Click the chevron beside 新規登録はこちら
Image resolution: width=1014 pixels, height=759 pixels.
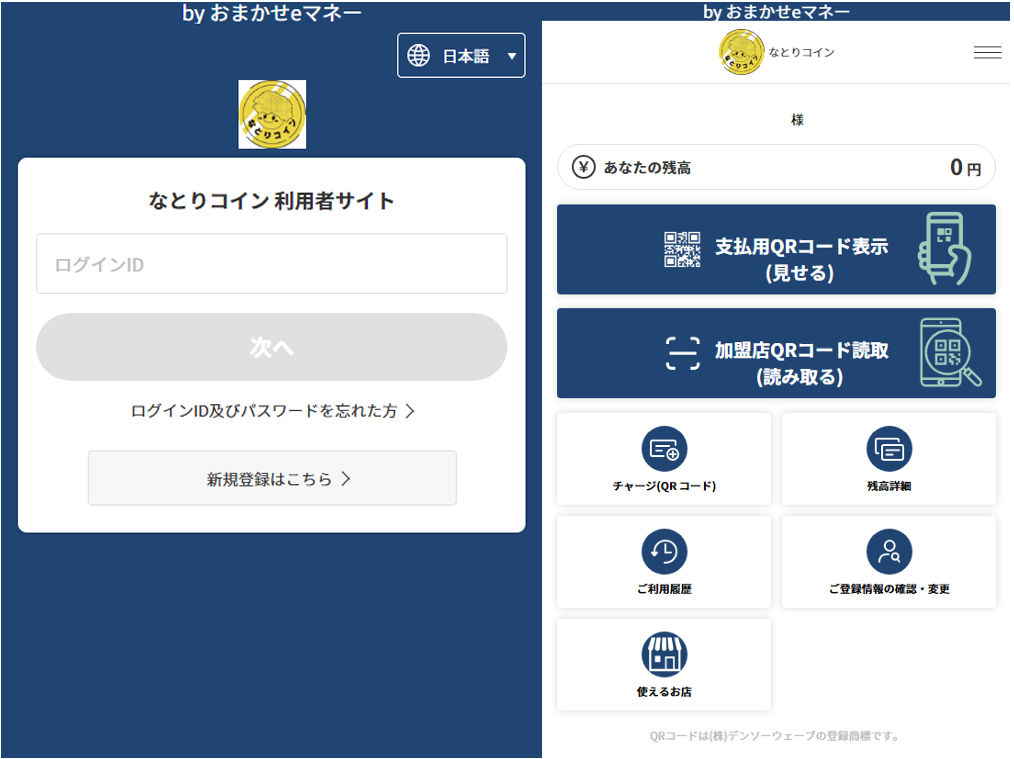[346, 478]
